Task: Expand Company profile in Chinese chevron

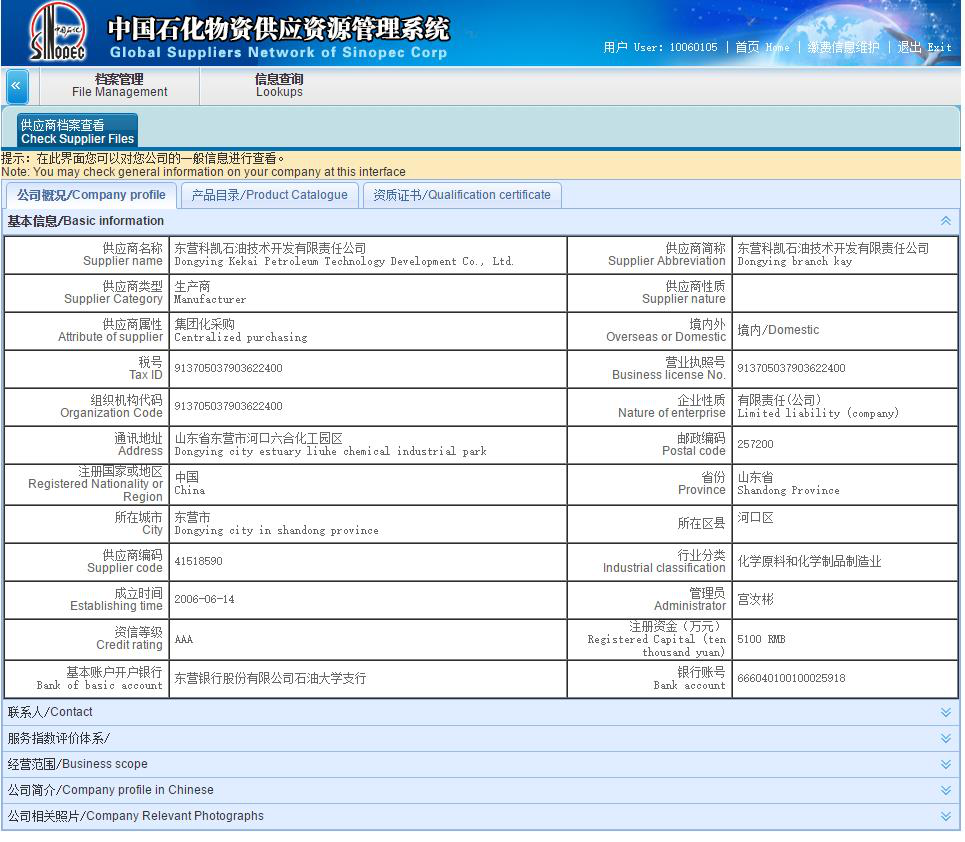Action: point(945,790)
